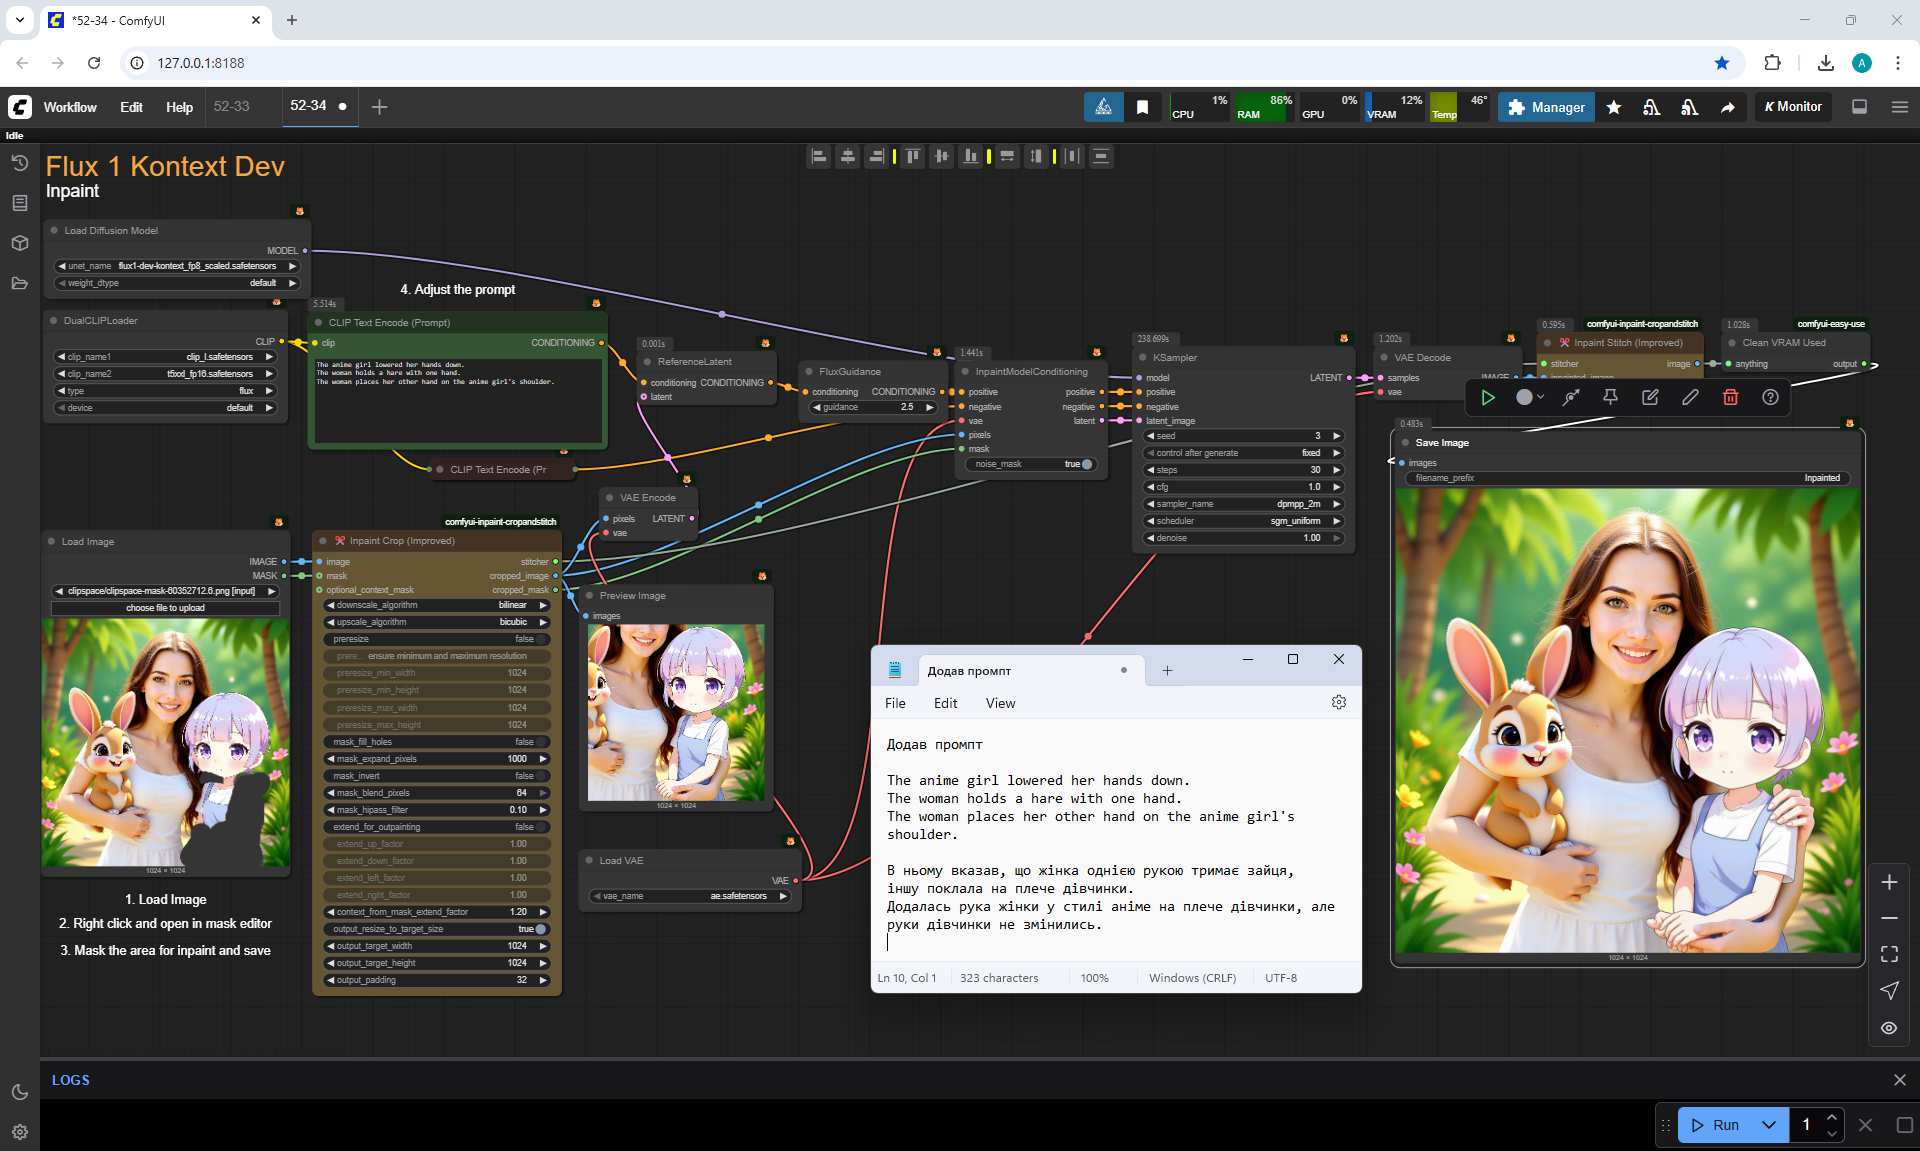Click the bypass node icon in selection toolbar
The width and height of the screenshot is (1920, 1151).
click(x=1571, y=397)
